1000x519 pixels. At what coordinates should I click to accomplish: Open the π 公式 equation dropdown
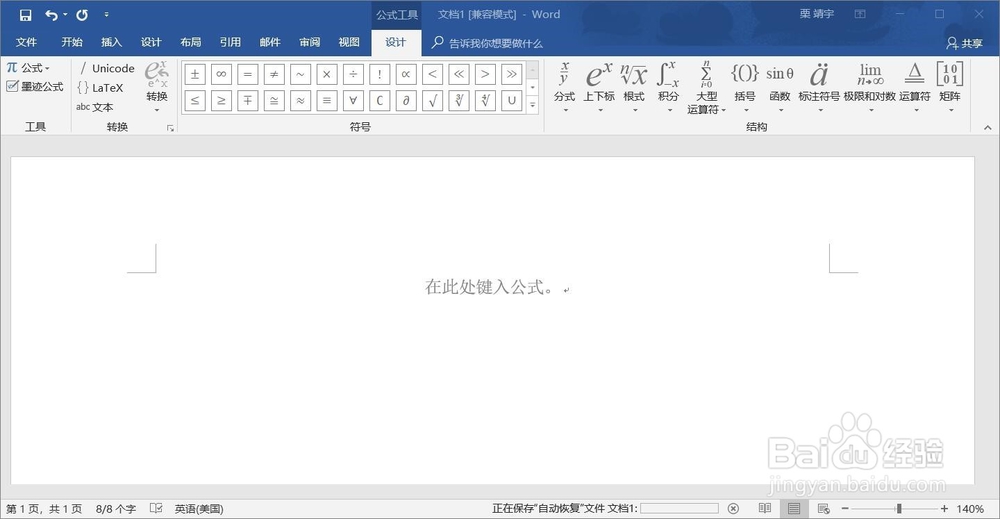point(28,68)
